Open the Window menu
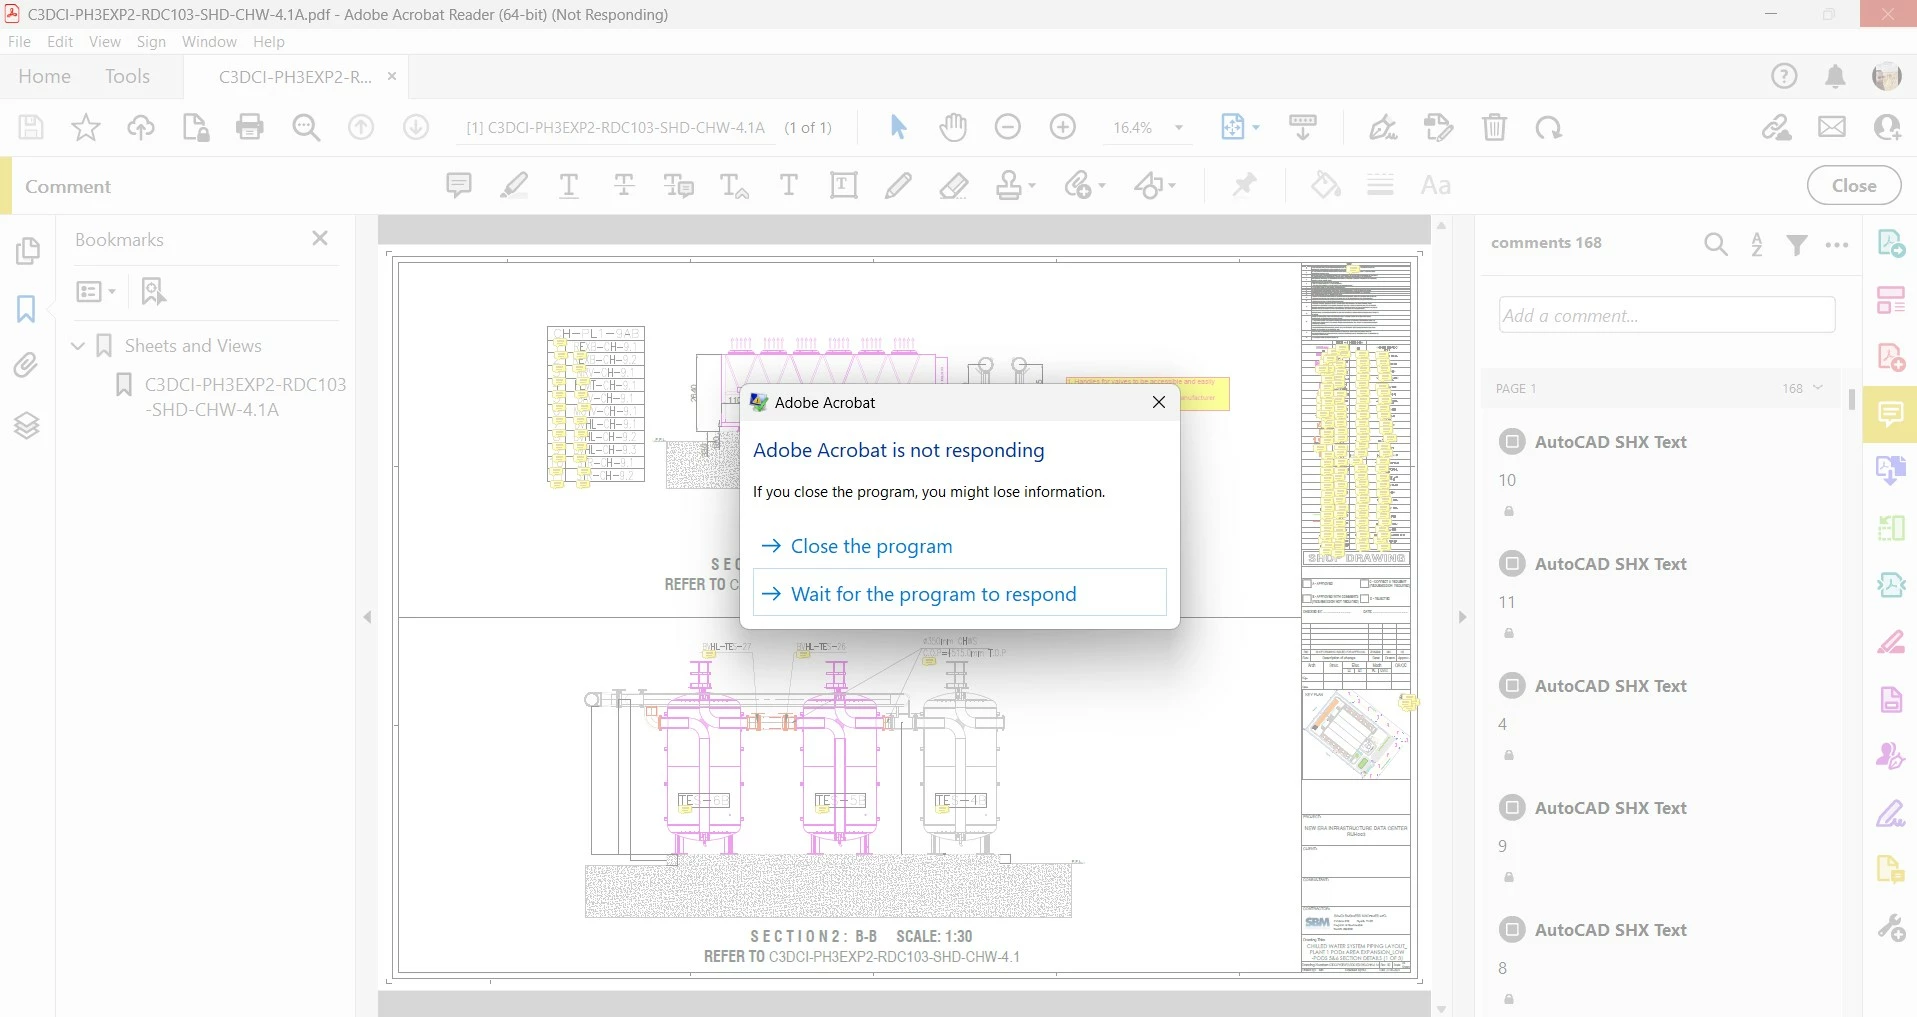 (x=209, y=41)
